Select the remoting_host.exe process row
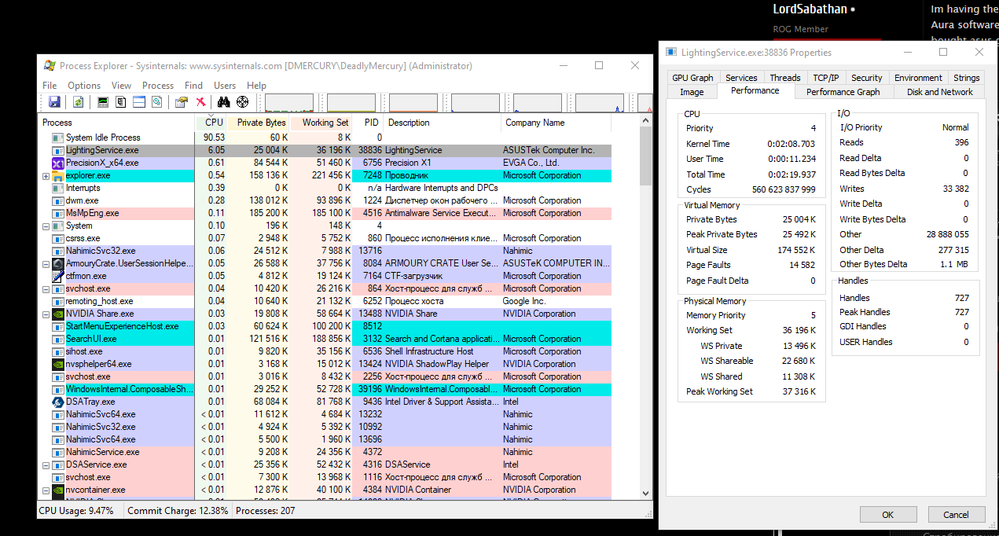 tap(325, 301)
